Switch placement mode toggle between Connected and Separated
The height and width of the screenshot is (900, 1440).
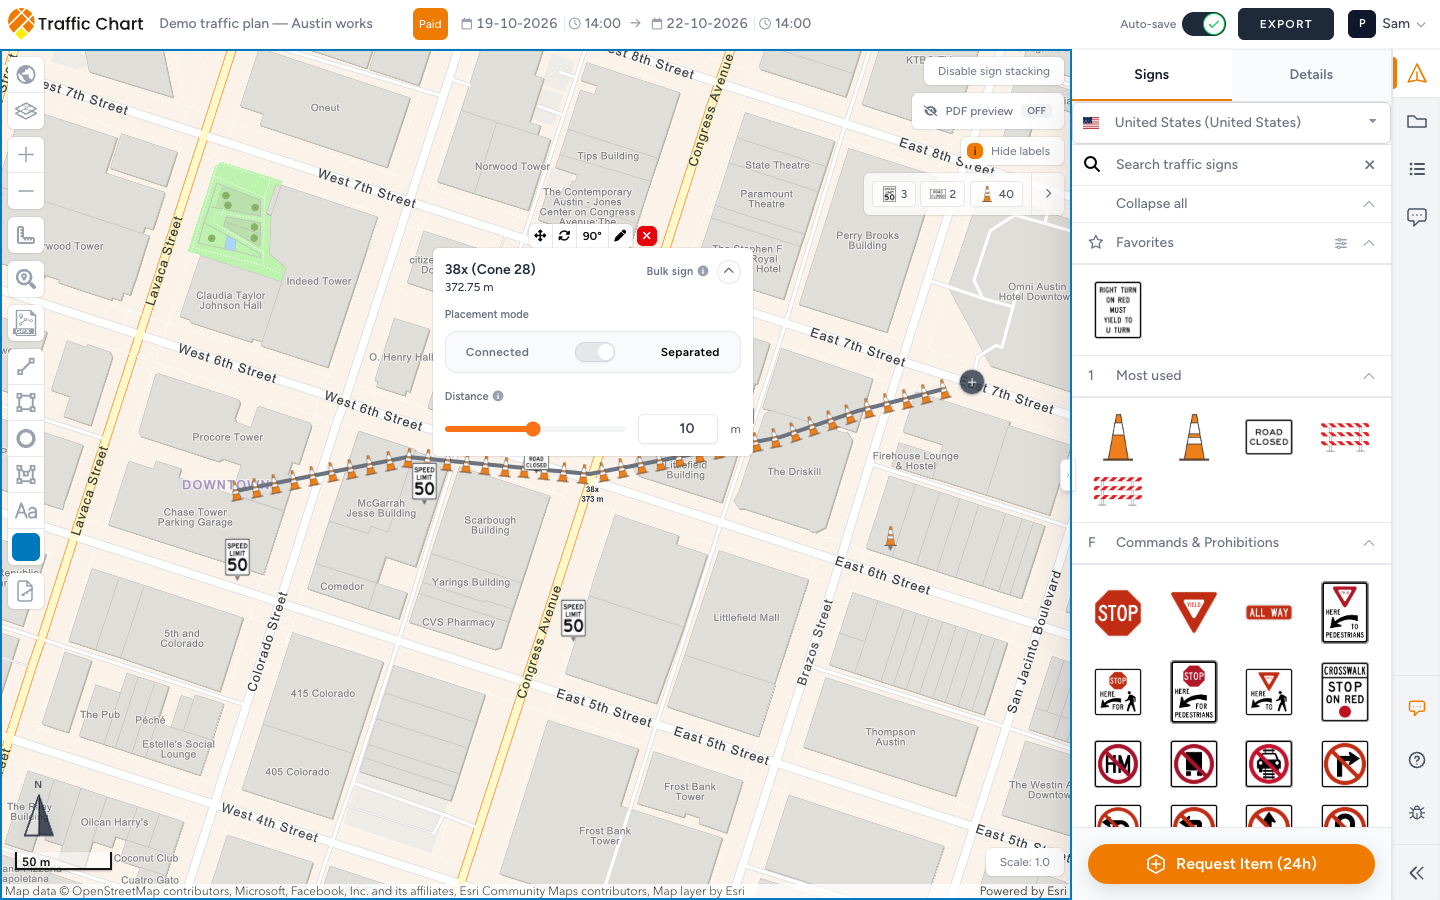(595, 352)
